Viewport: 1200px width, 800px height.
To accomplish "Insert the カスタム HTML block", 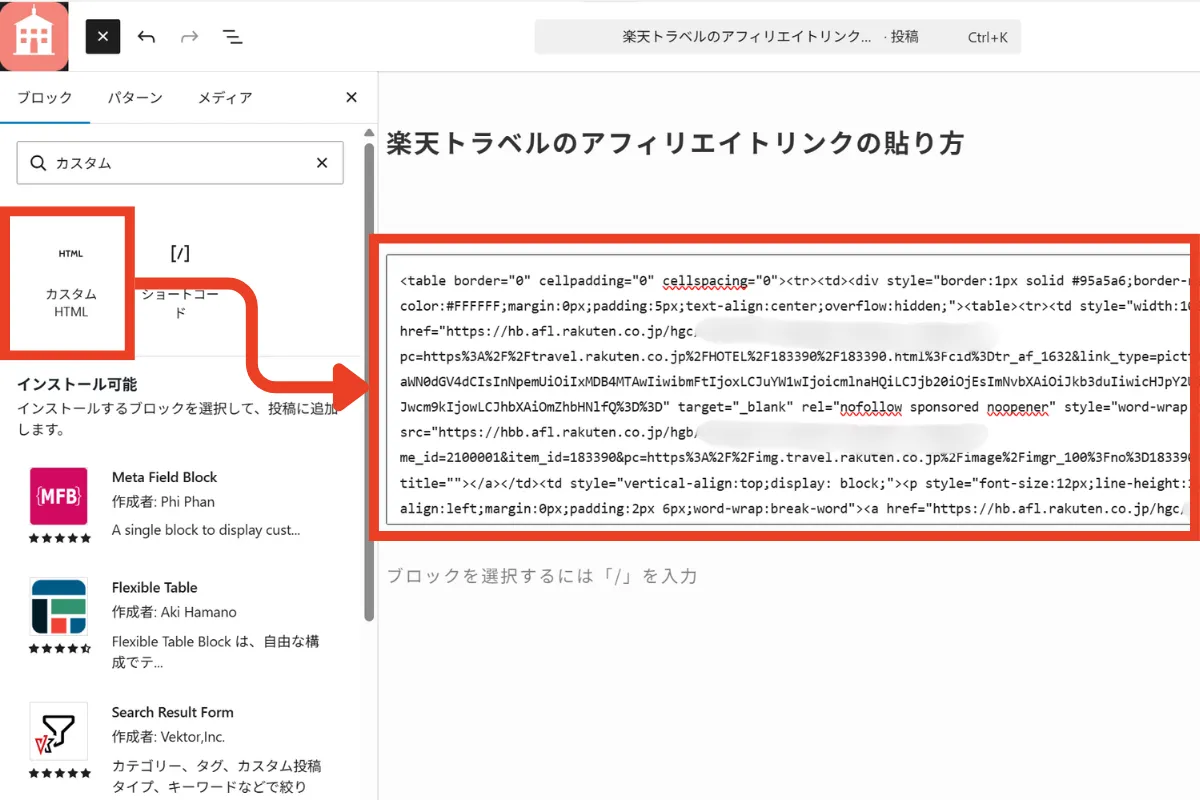I will 71,284.
